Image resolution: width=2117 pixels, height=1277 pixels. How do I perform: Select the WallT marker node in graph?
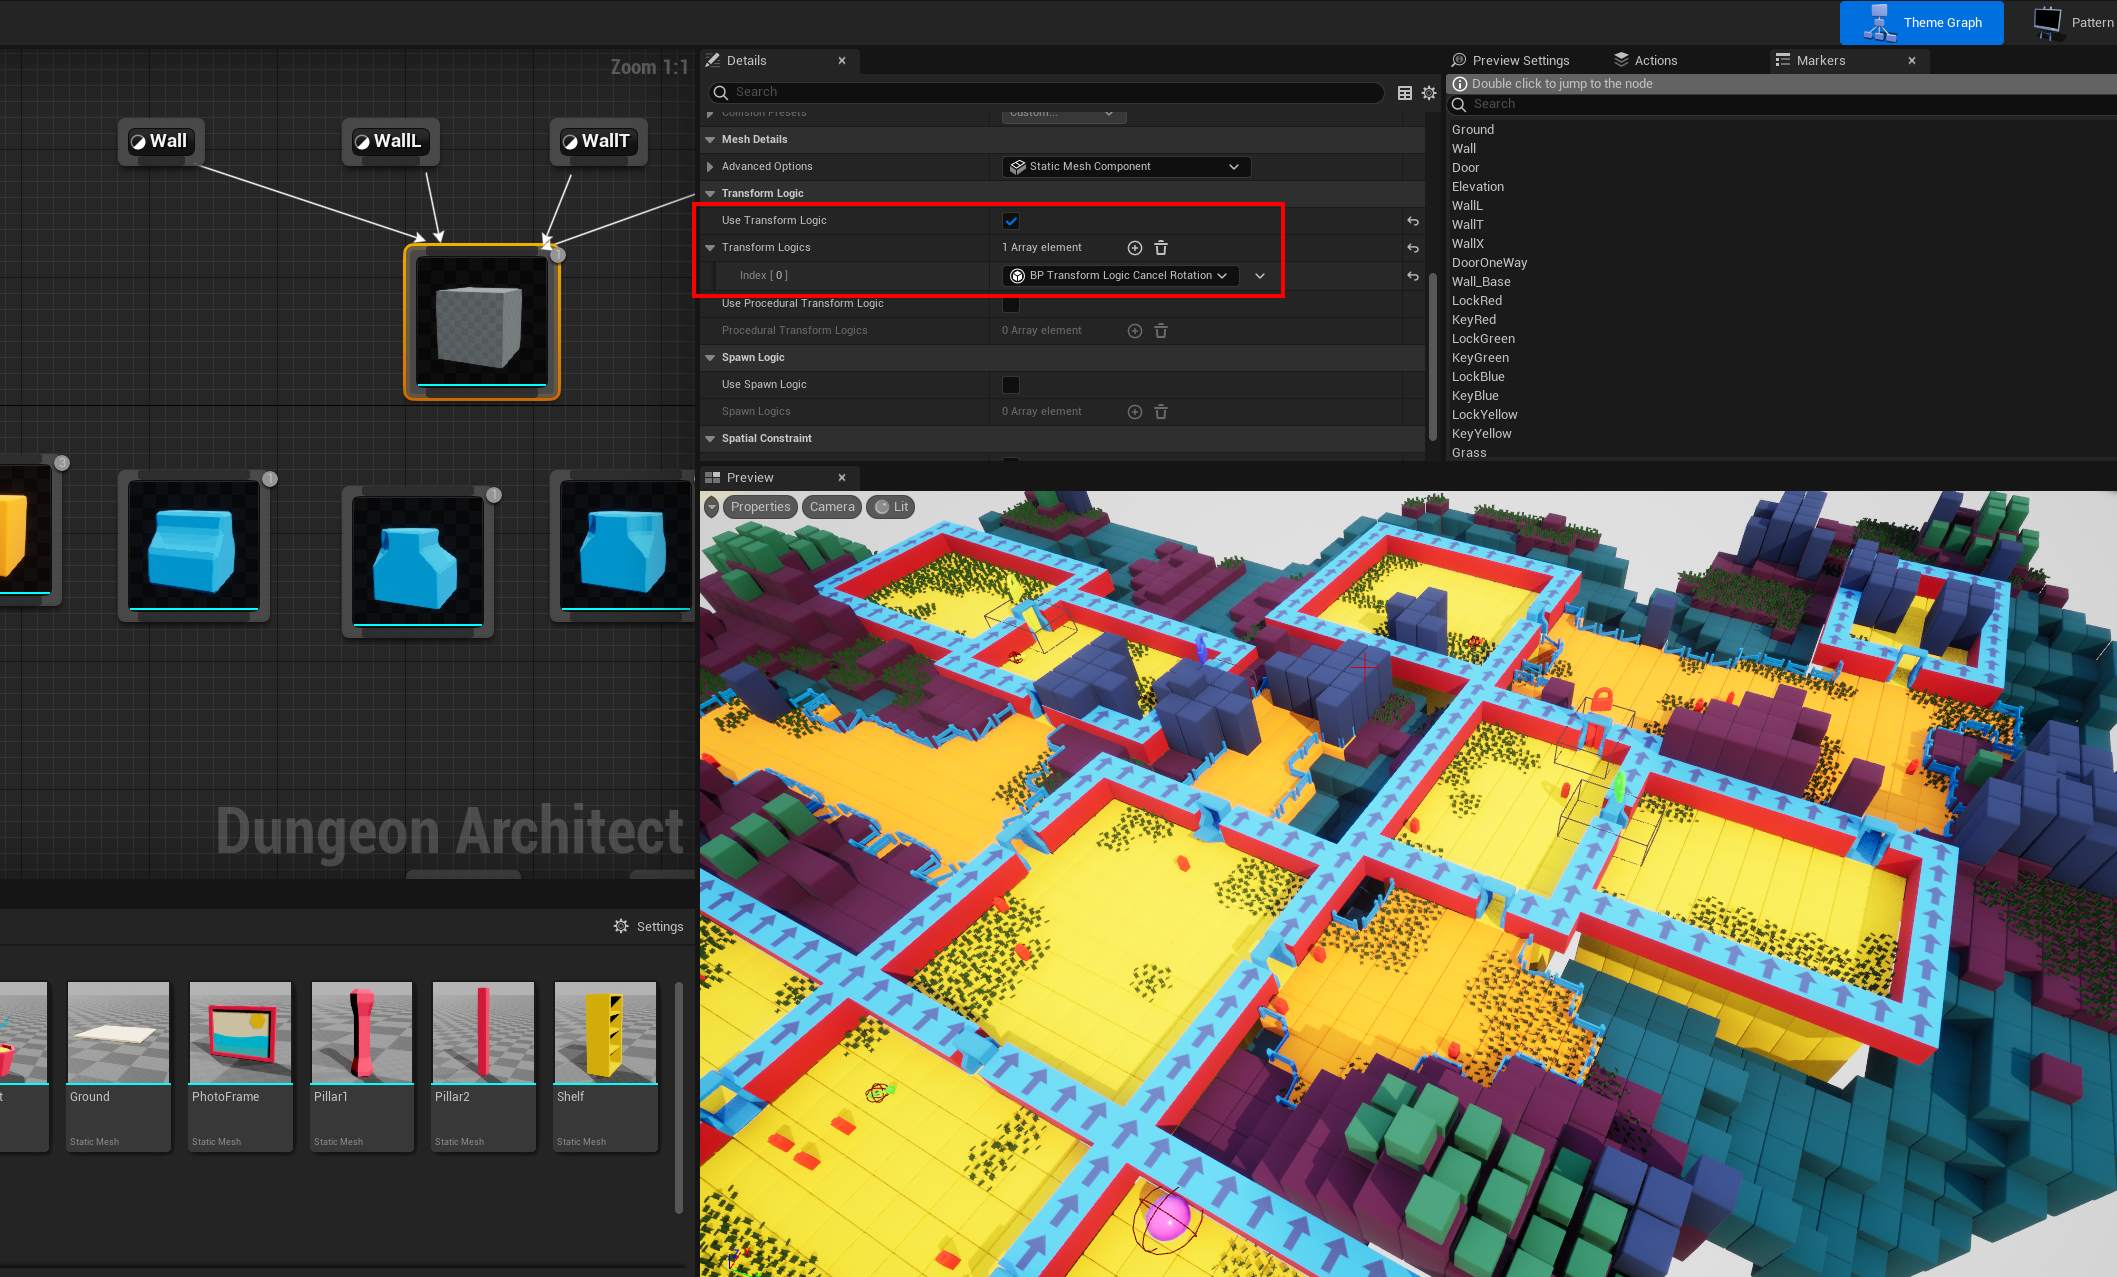coord(598,141)
